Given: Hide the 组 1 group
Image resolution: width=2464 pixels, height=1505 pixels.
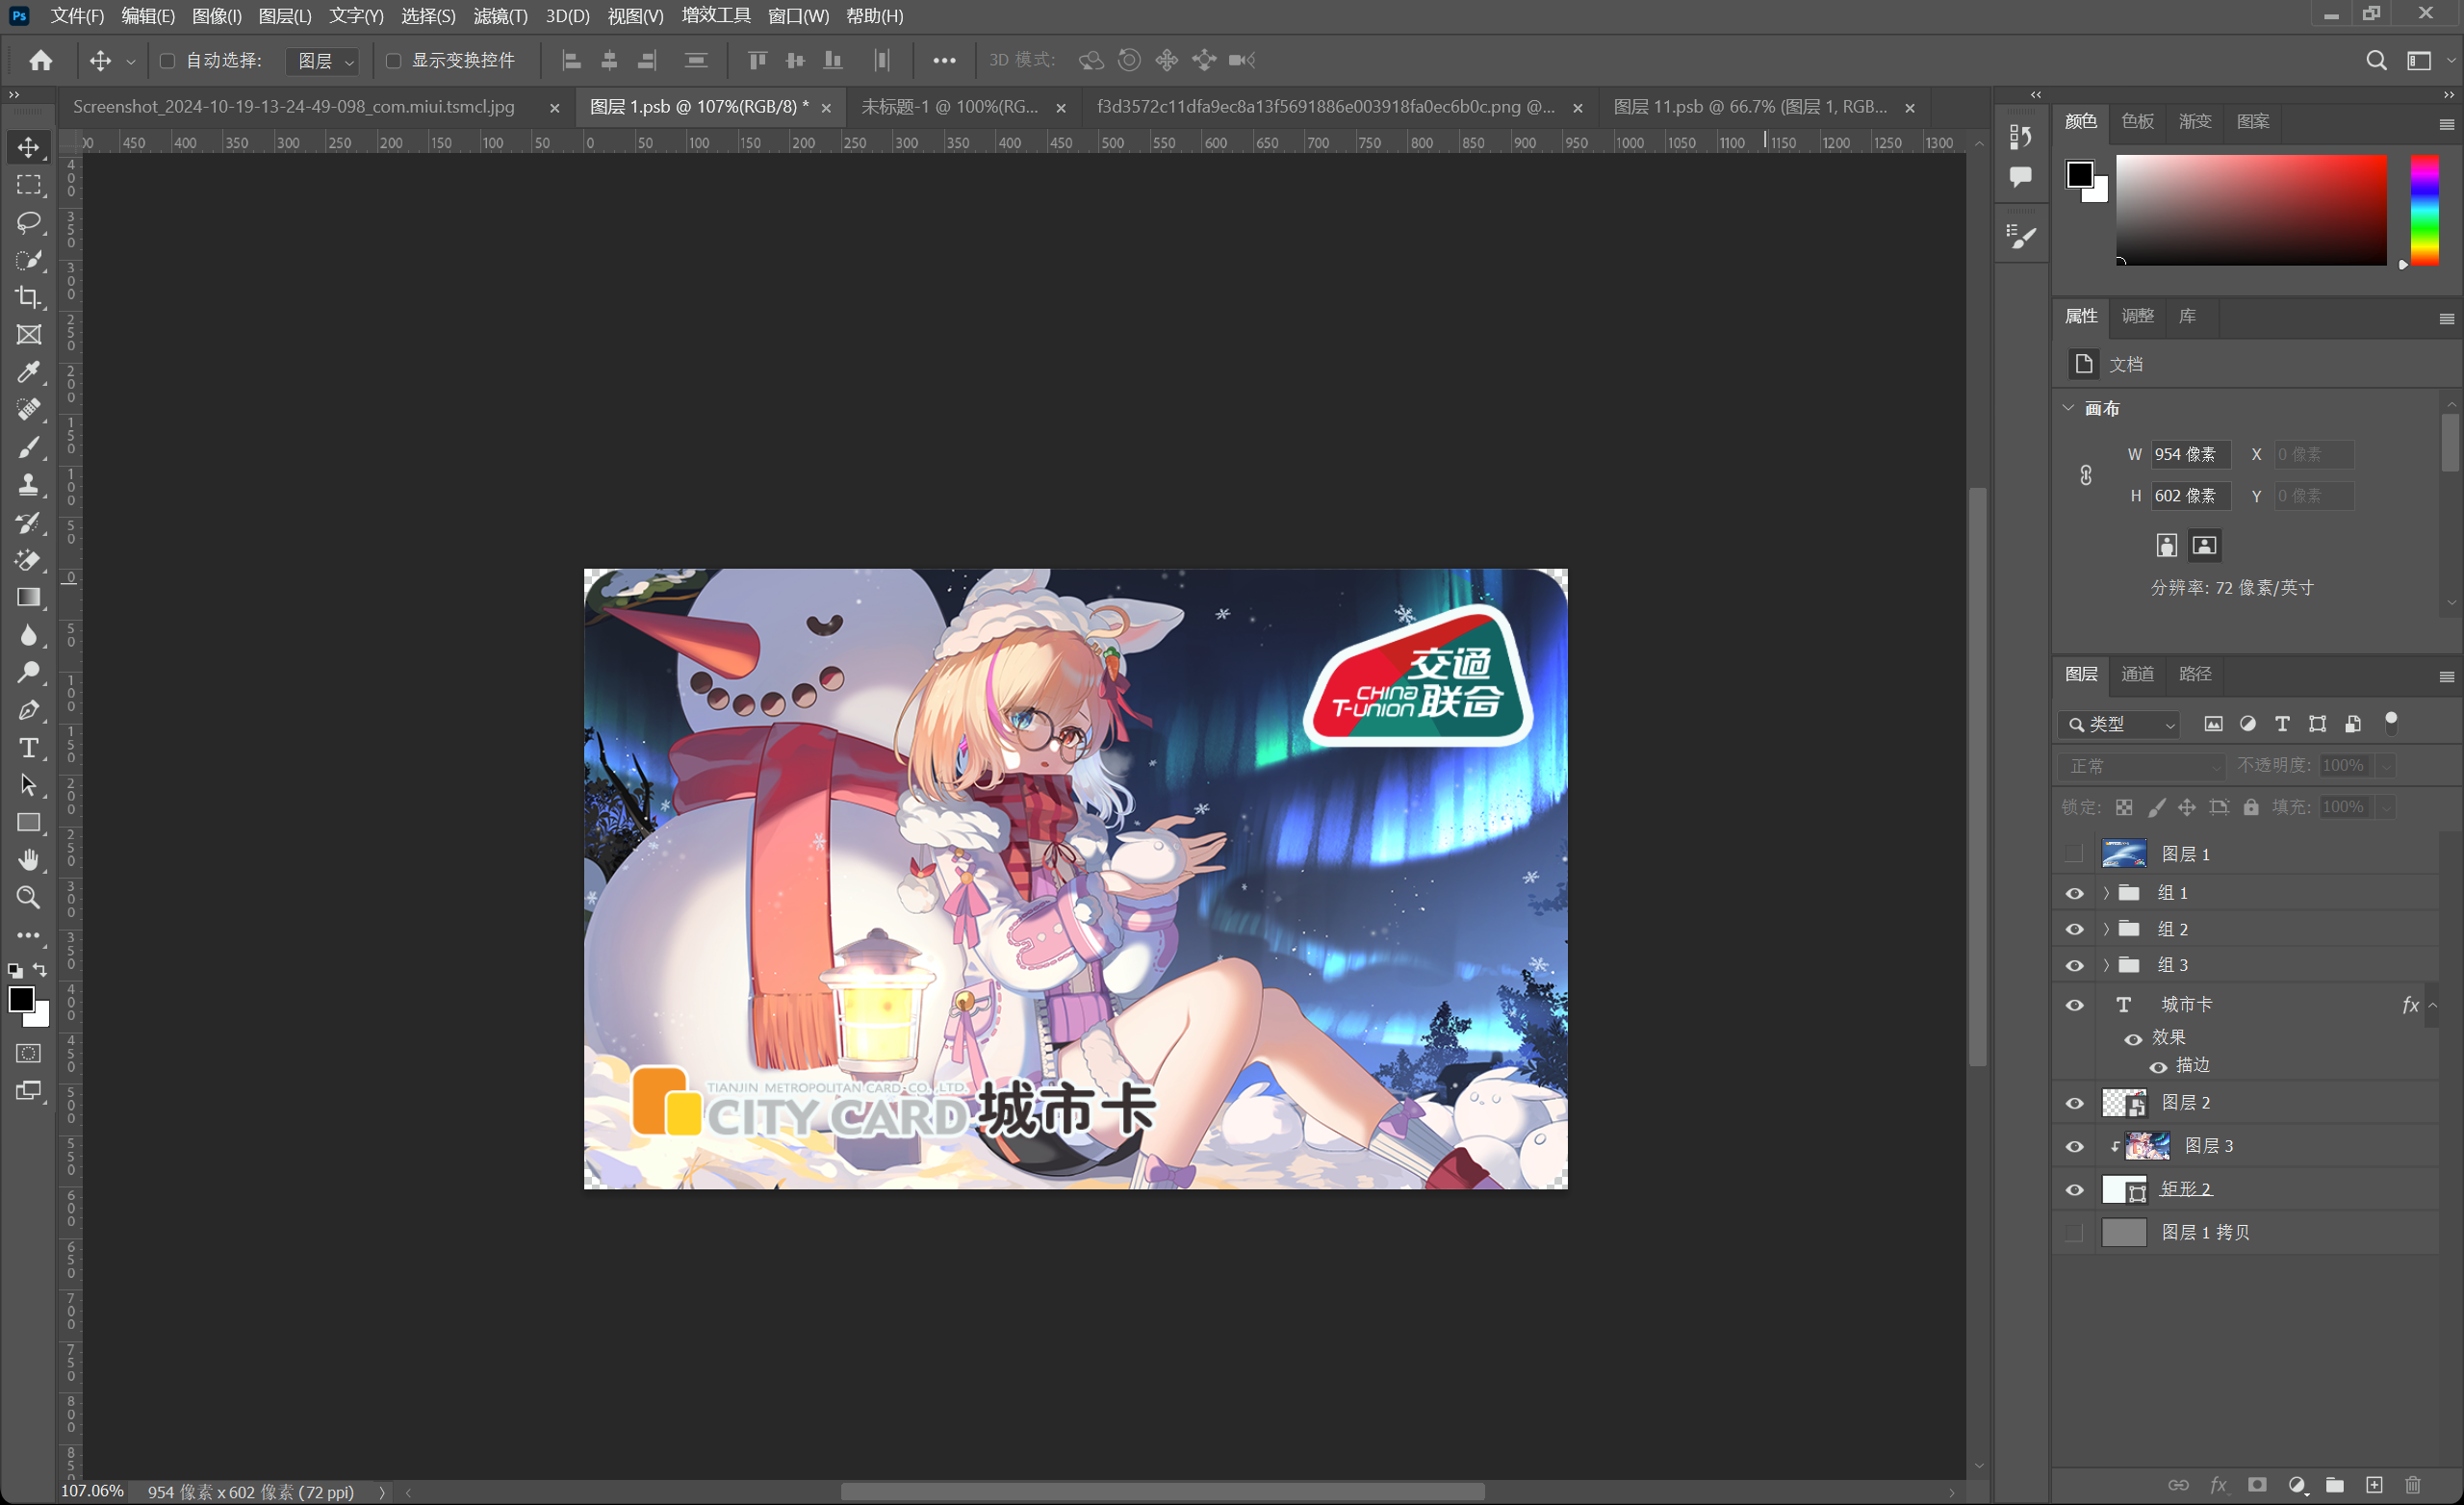Looking at the screenshot, I should point(2074,893).
